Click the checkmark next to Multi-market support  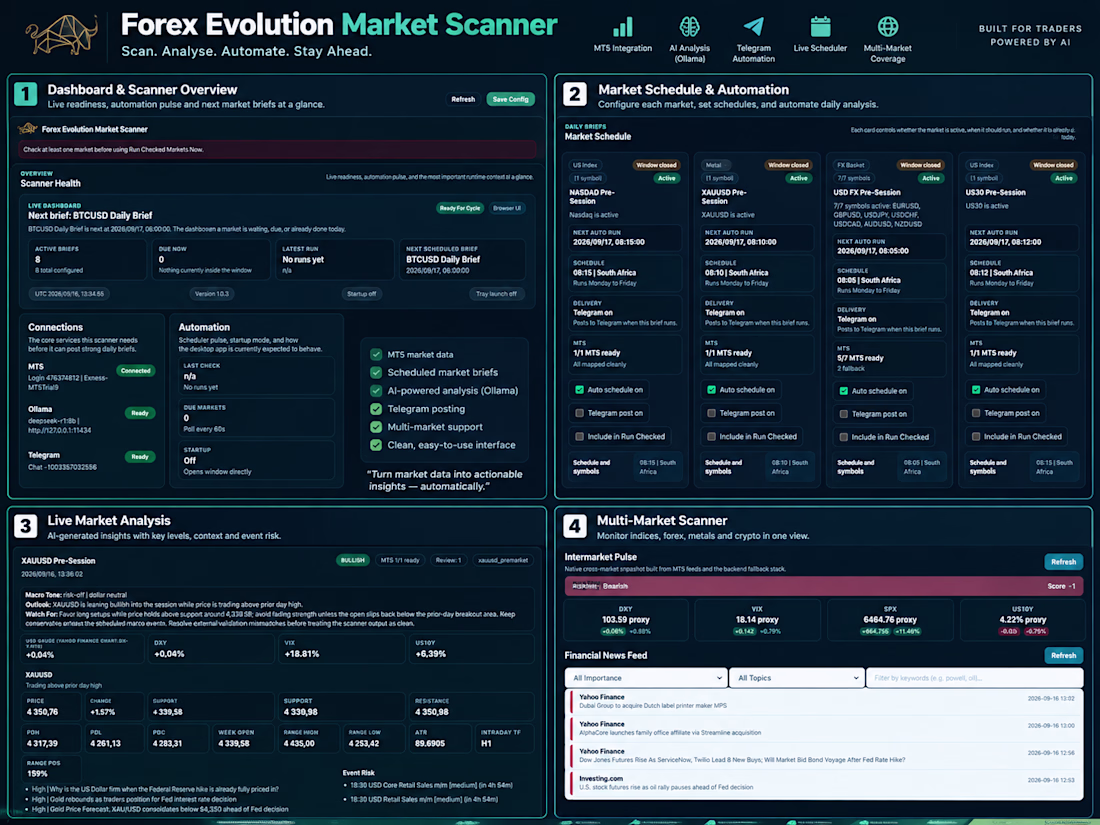coord(376,427)
